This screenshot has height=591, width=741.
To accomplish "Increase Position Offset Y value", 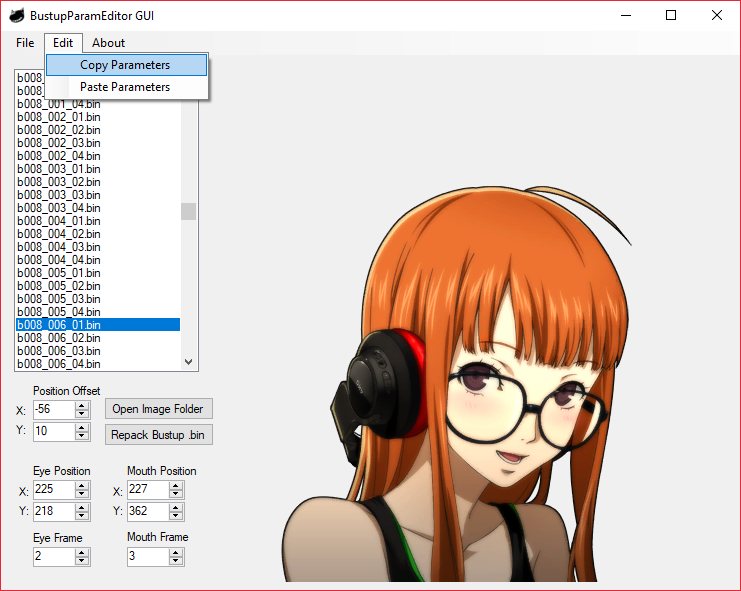I will [x=82, y=427].
